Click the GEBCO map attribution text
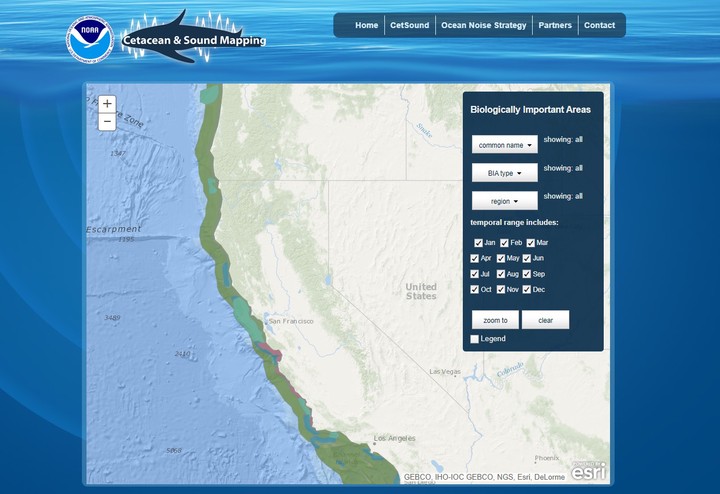 tap(484, 477)
